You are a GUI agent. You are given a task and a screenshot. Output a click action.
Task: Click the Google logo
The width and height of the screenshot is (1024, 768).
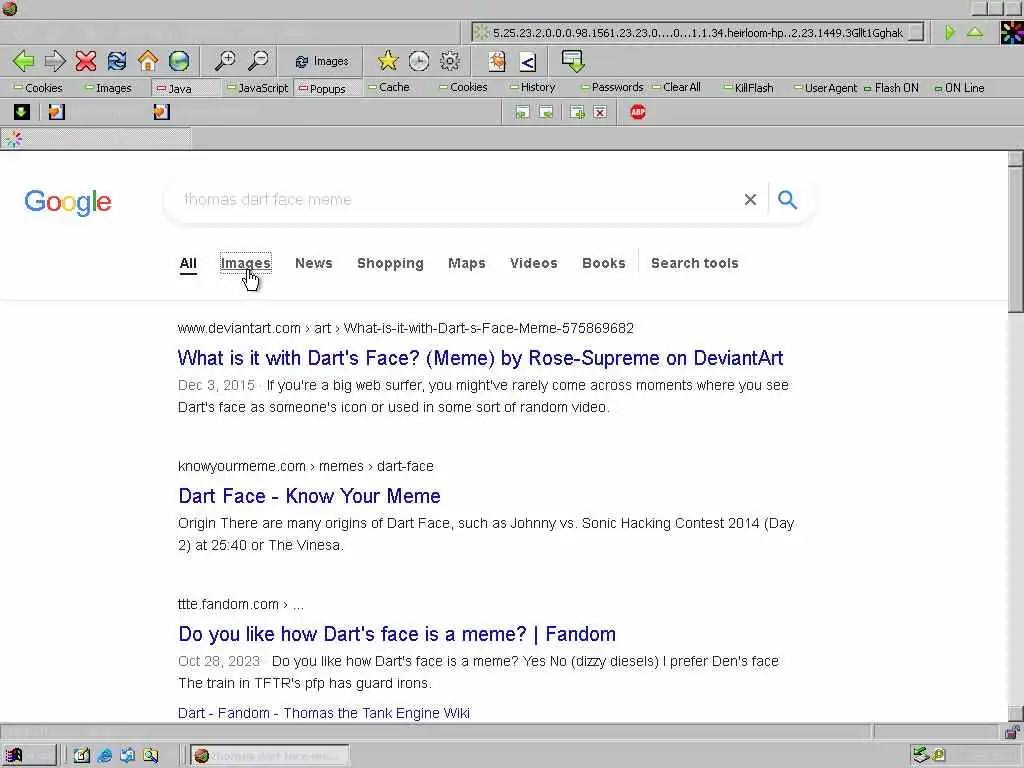point(68,202)
